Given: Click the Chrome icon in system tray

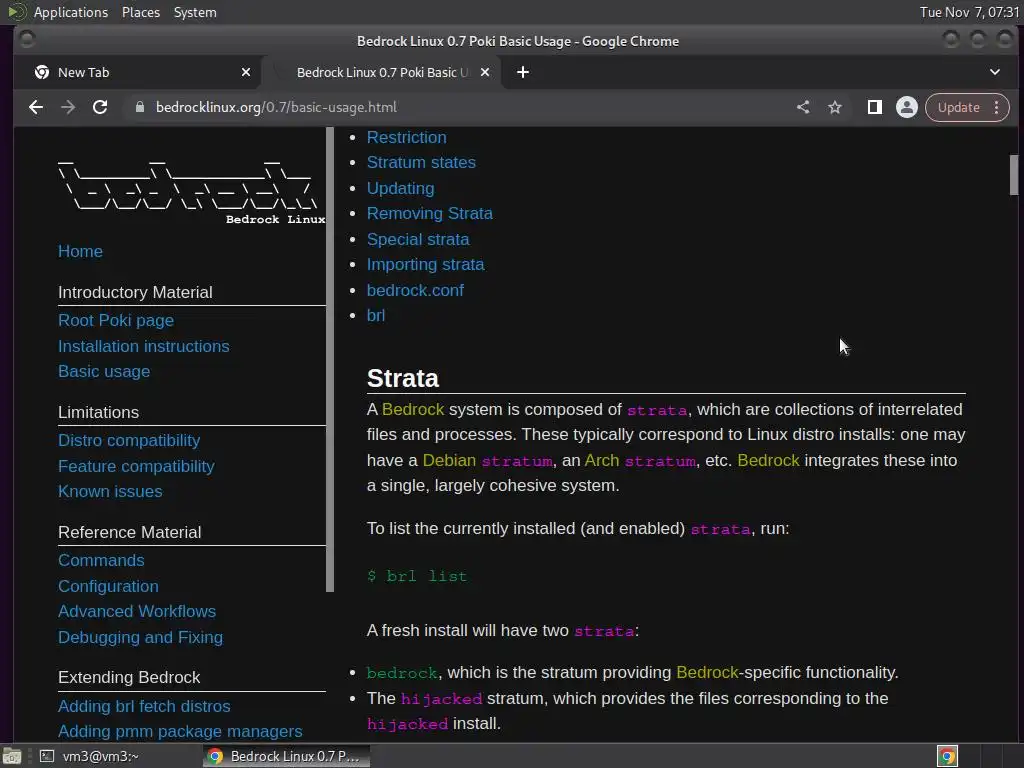Looking at the screenshot, I should 947,756.
